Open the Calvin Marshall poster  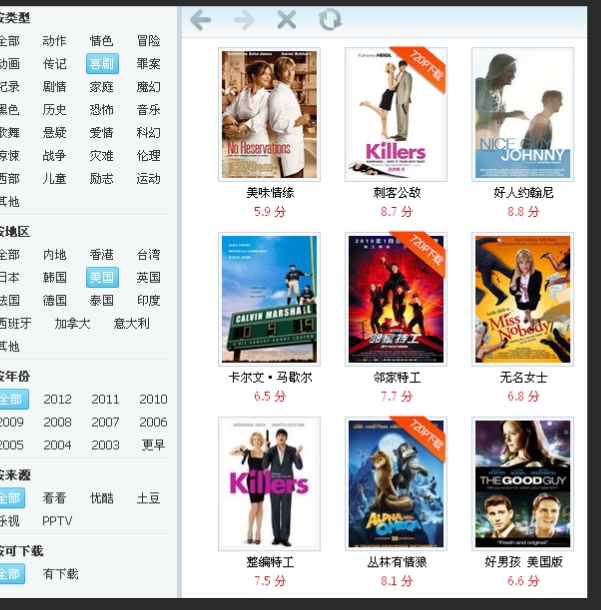point(269,299)
